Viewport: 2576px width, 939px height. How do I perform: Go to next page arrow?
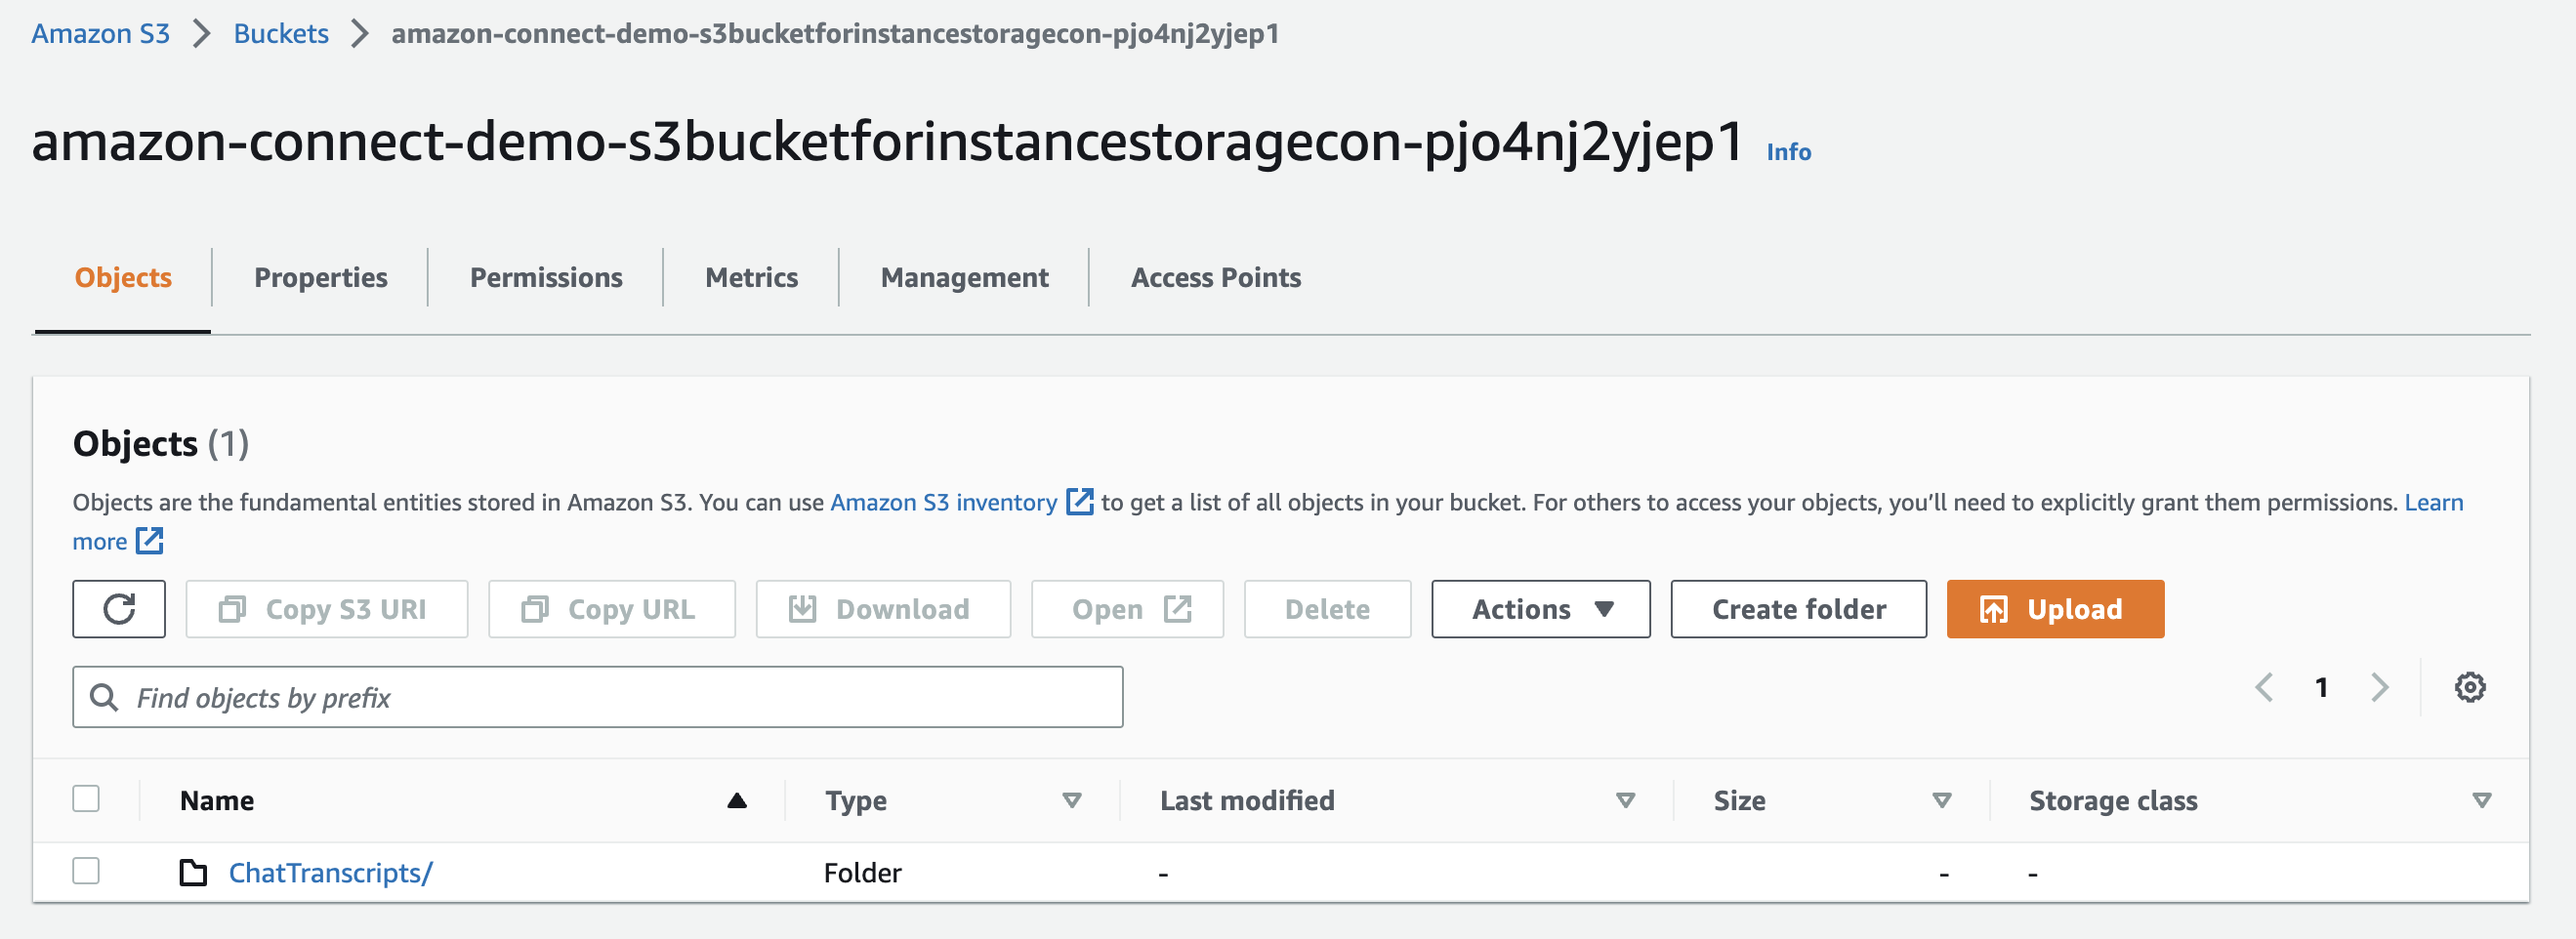[2379, 687]
